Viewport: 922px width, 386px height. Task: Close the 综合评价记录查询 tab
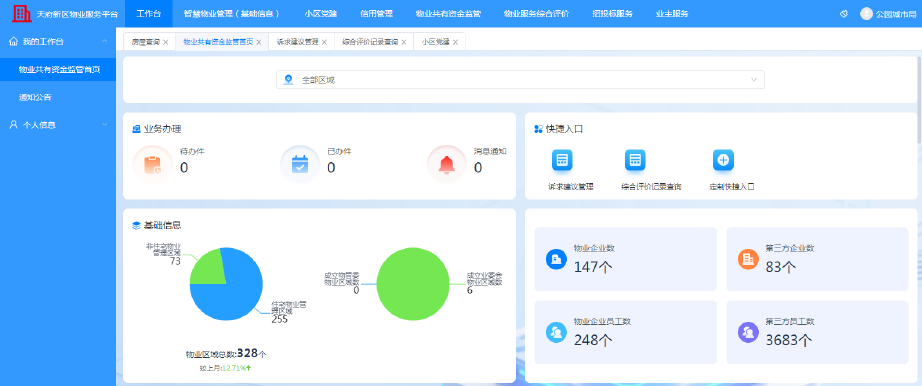pos(404,42)
